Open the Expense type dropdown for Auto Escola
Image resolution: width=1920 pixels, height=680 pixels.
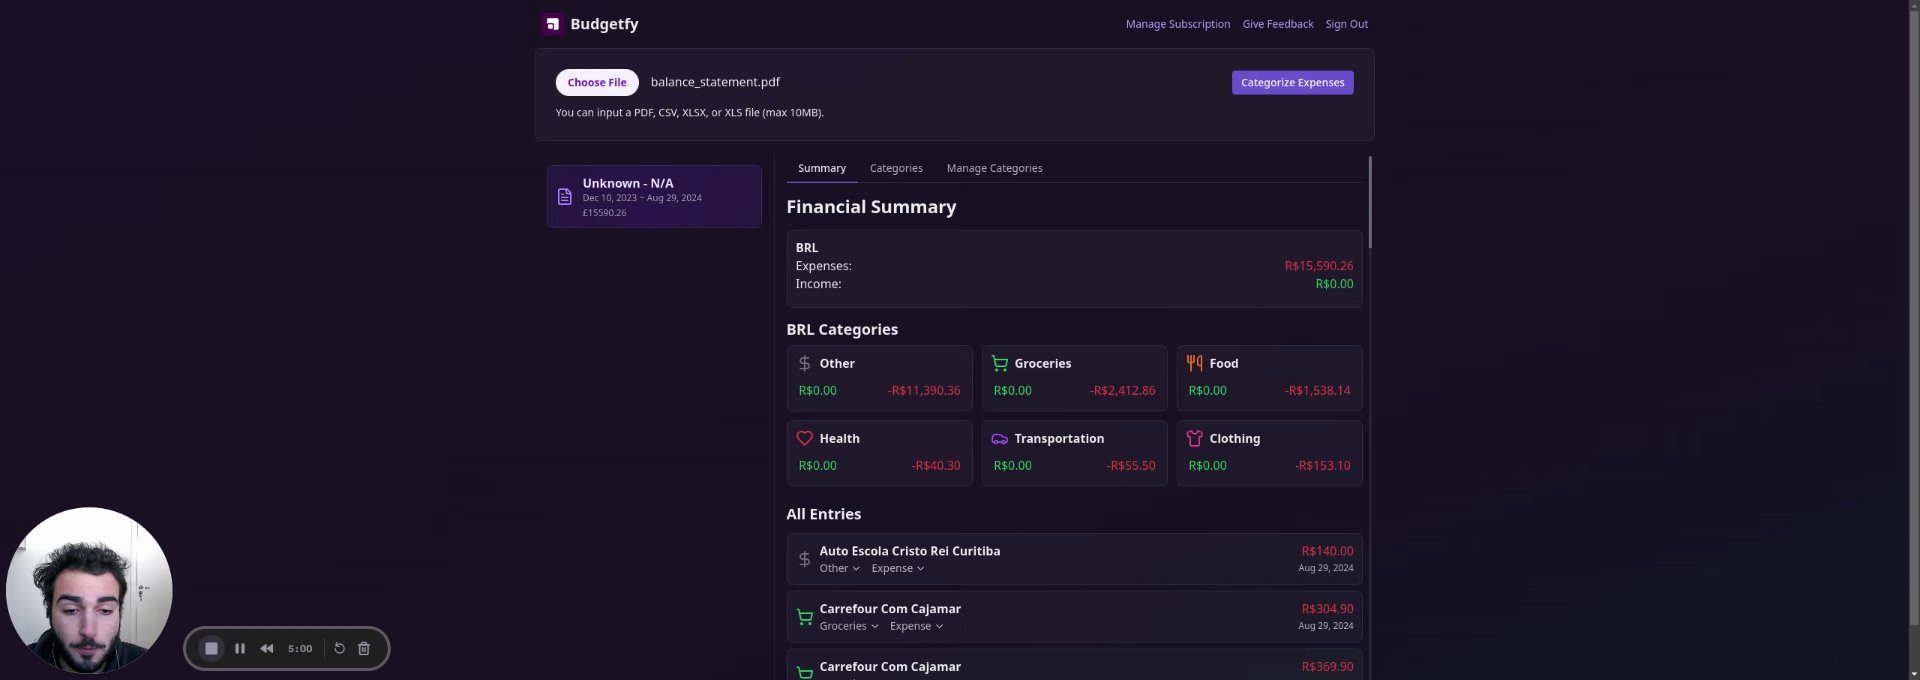tap(897, 569)
